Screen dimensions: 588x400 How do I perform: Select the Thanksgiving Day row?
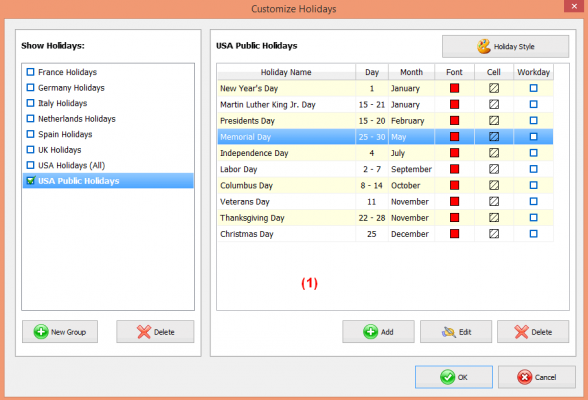[x=385, y=218]
